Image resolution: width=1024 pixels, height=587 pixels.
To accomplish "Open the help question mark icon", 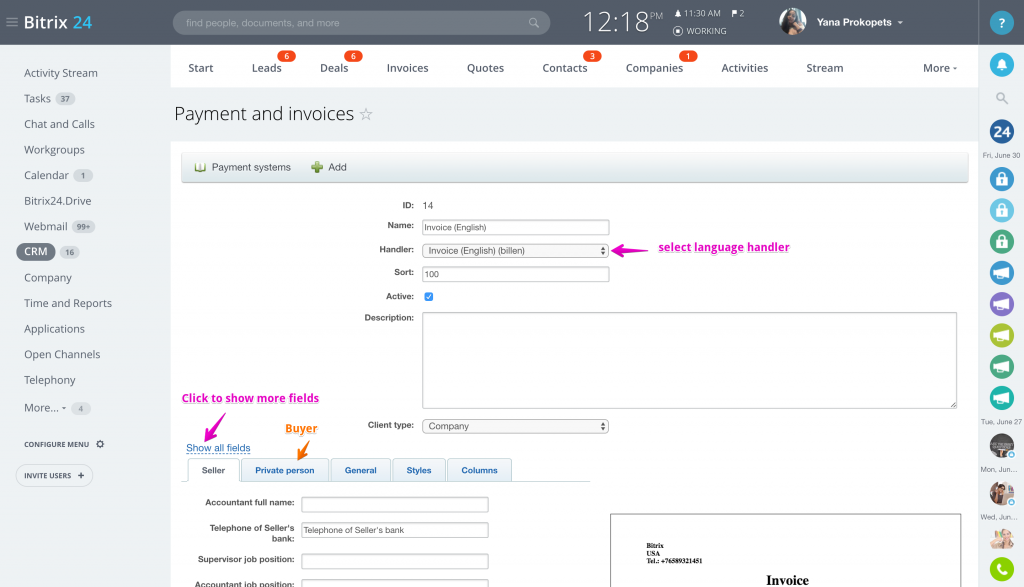I will (1001, 22).
